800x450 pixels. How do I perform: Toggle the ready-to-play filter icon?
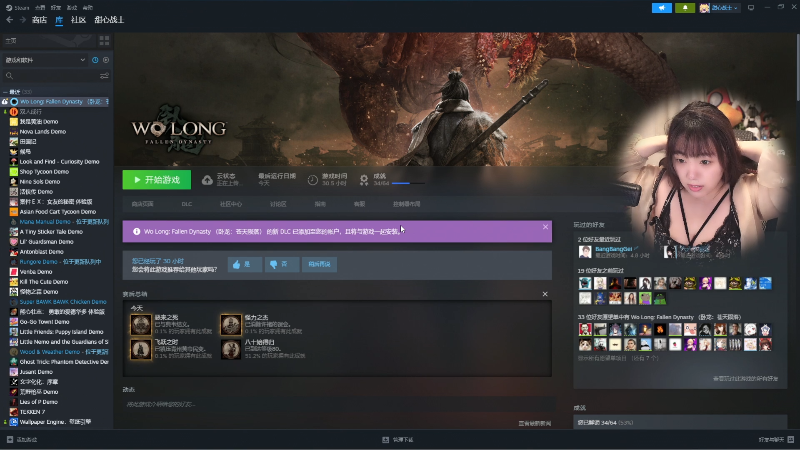pyautogui.click(x=106, y=60)
